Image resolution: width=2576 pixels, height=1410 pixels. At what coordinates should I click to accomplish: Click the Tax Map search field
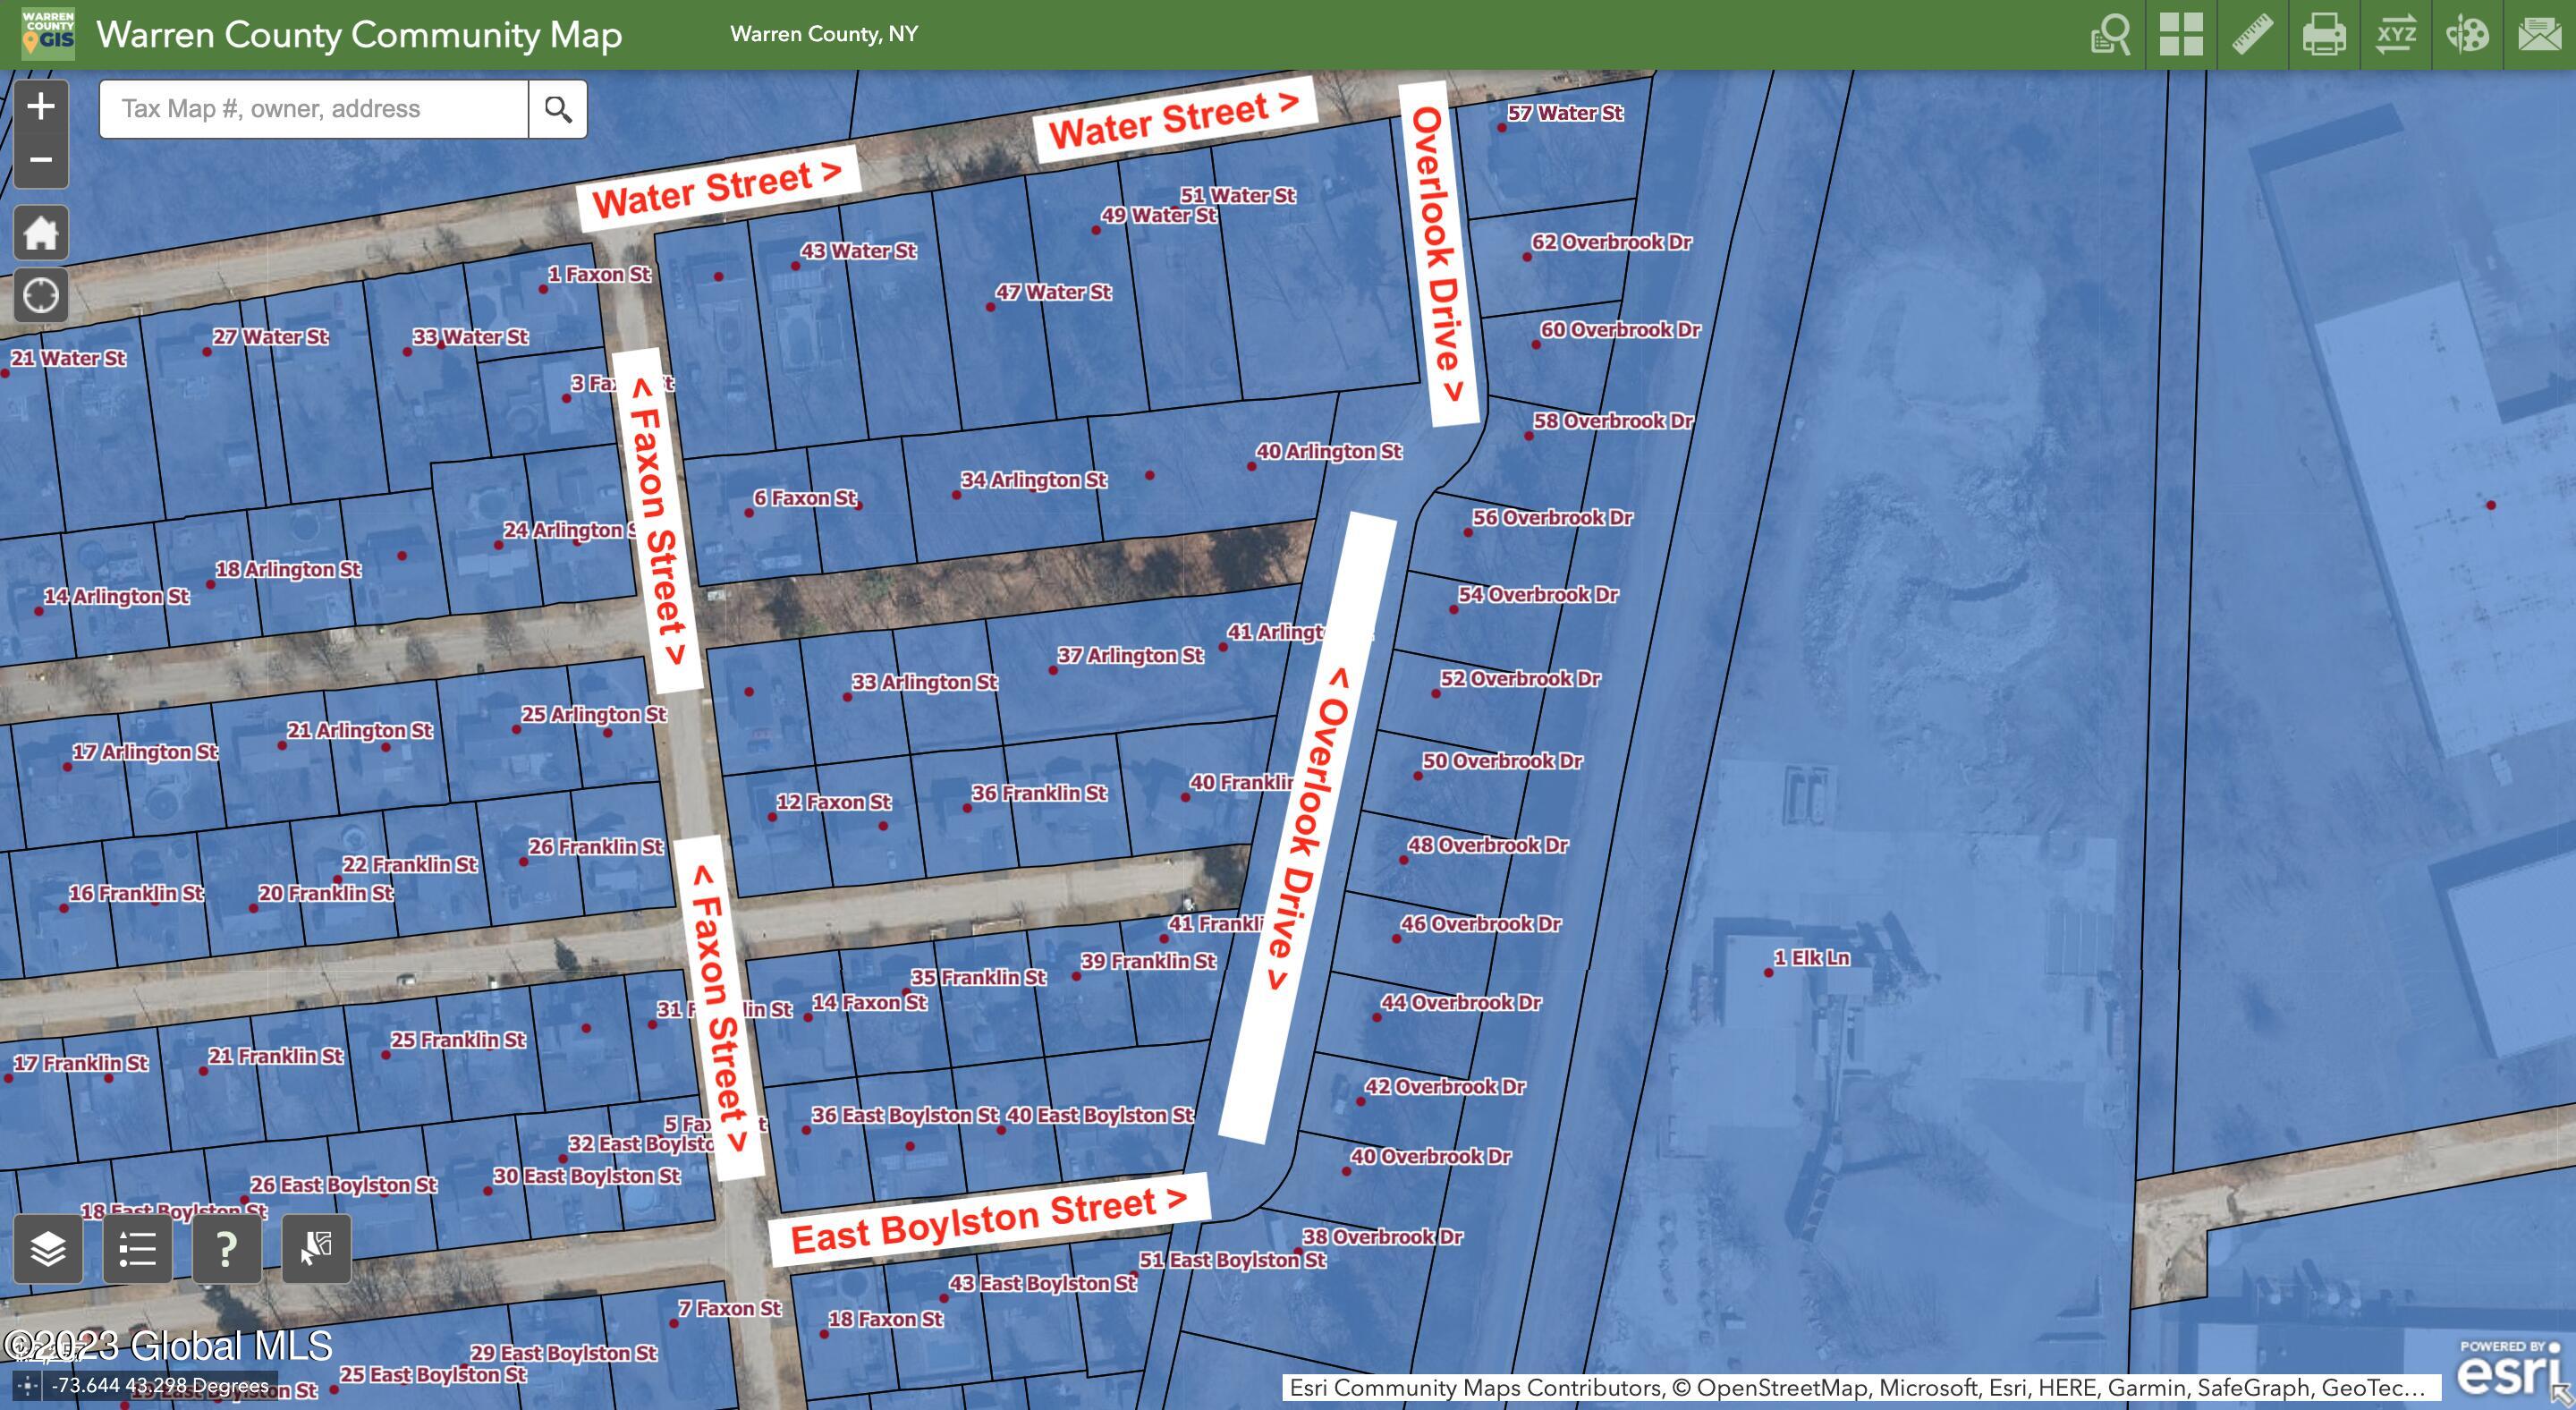[x=313, y=109]
